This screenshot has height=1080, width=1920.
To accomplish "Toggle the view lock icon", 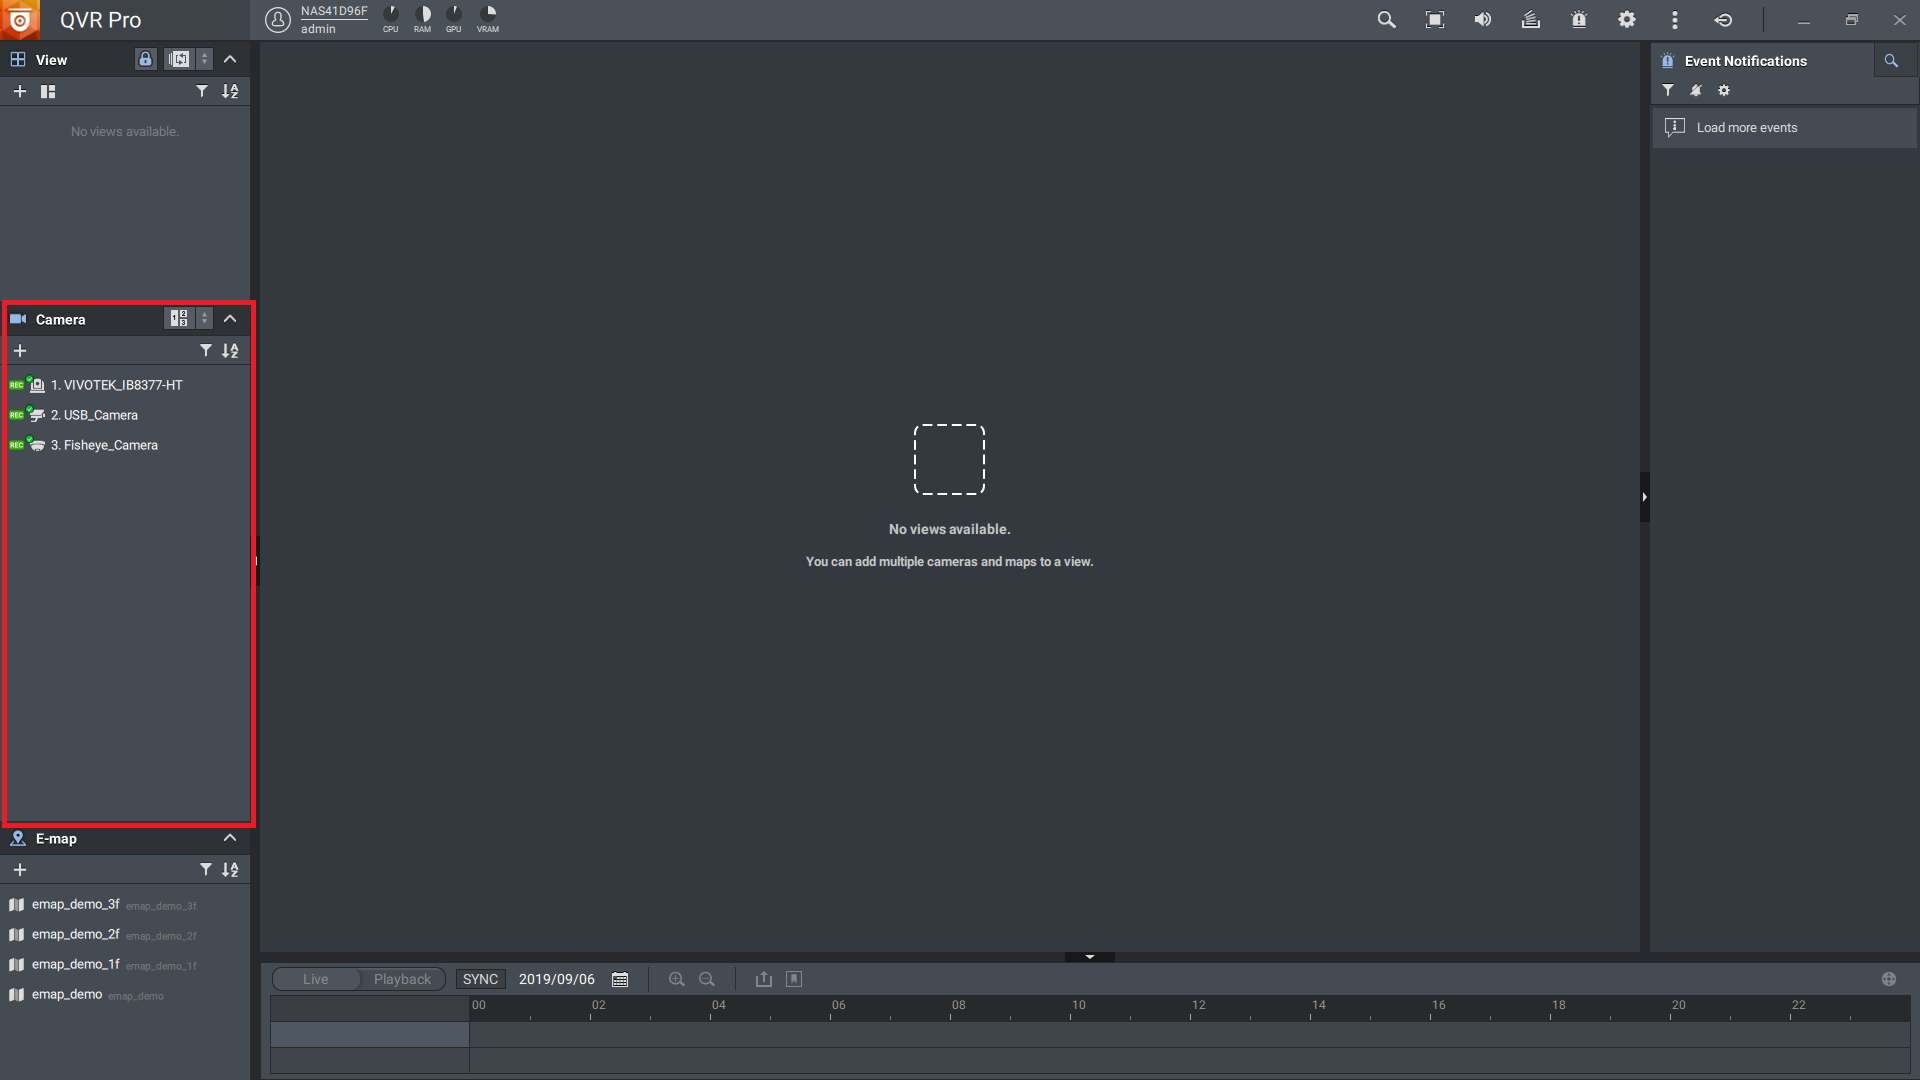I will tap(145, 59).
